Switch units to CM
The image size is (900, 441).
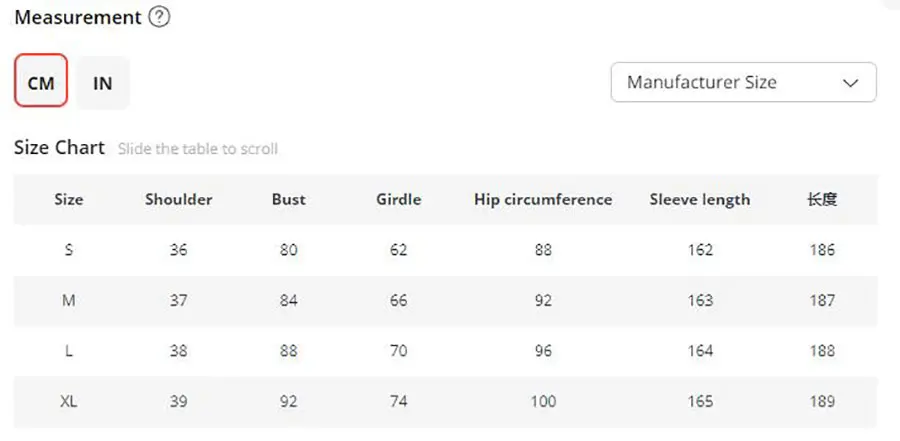(x=41, y=83)
